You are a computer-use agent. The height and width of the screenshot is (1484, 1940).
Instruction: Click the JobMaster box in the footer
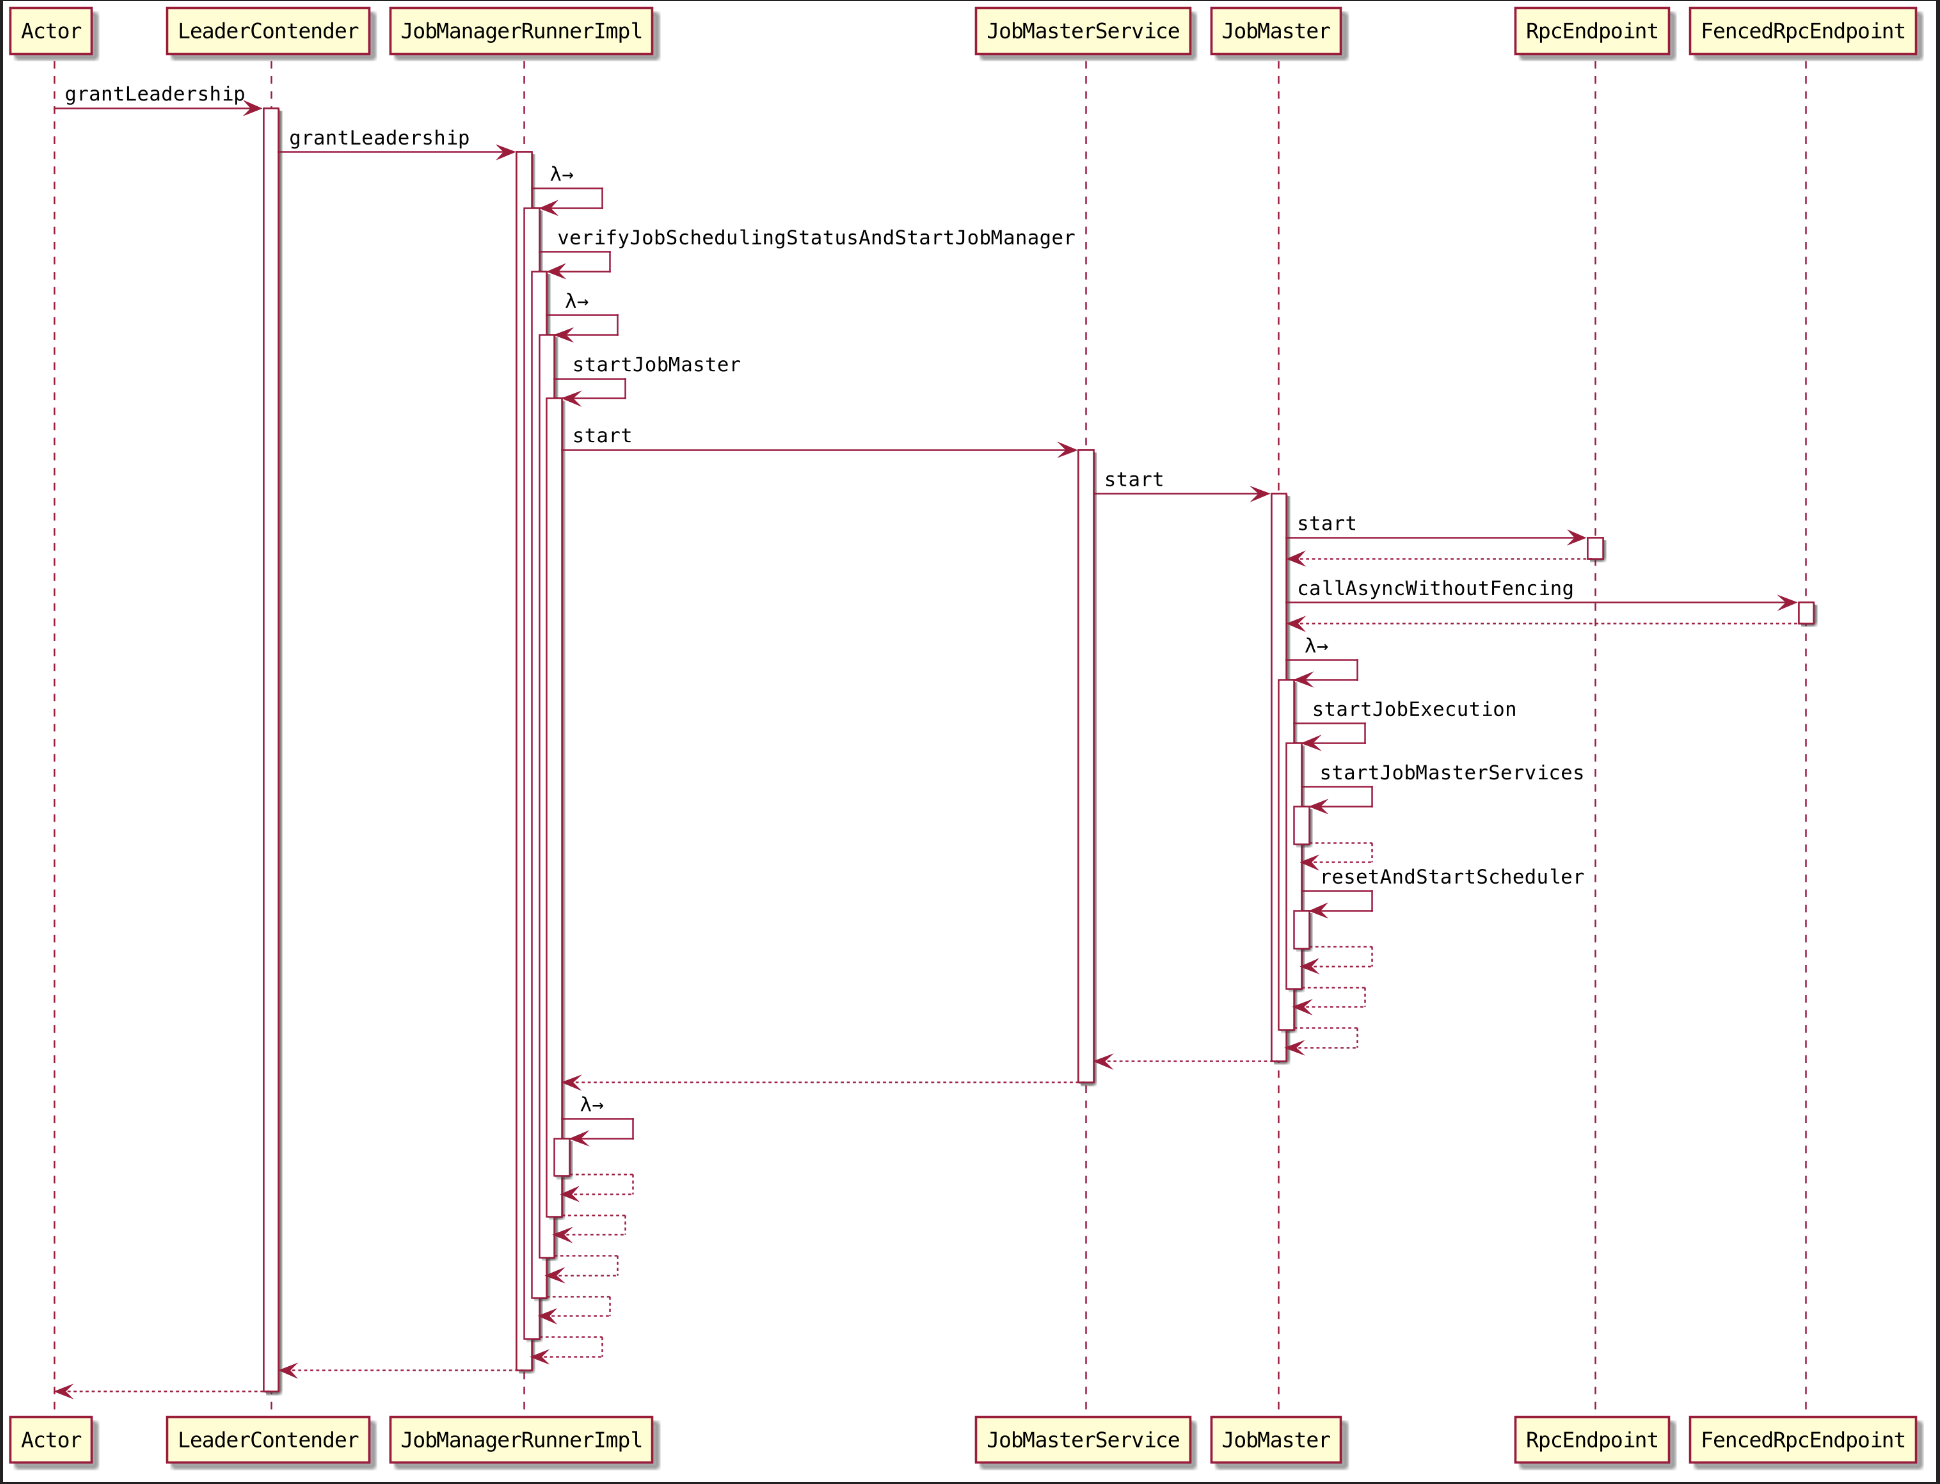coord(1276,1440)
